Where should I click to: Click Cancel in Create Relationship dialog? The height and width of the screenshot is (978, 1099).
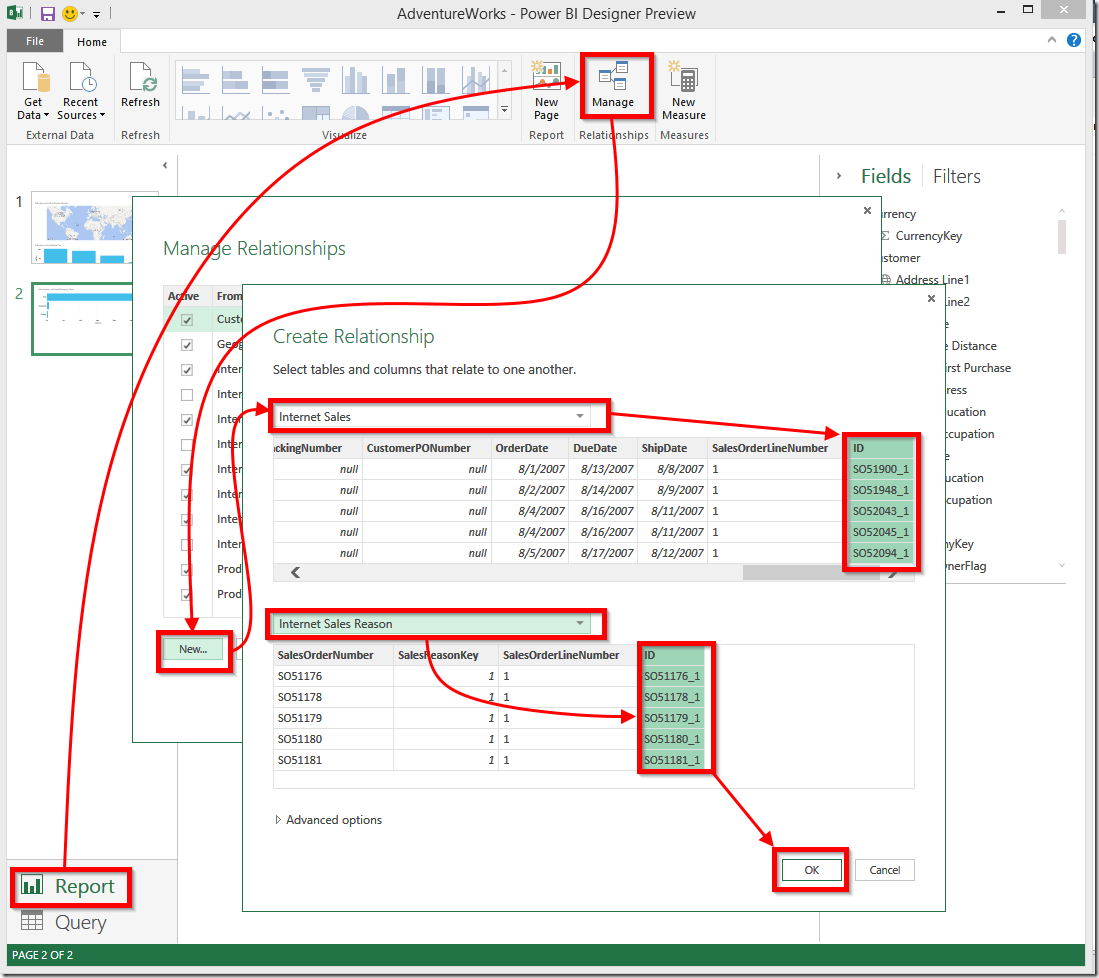(885, 870)
